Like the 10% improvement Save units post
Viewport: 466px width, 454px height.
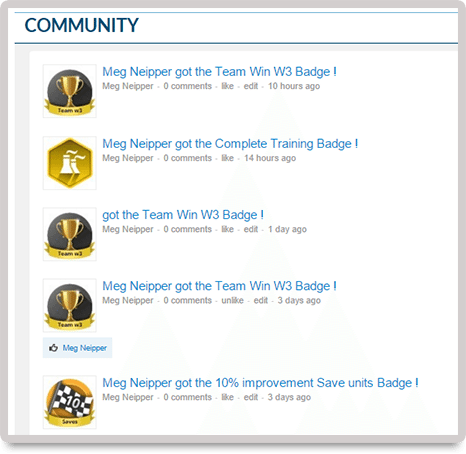(228, 397)
